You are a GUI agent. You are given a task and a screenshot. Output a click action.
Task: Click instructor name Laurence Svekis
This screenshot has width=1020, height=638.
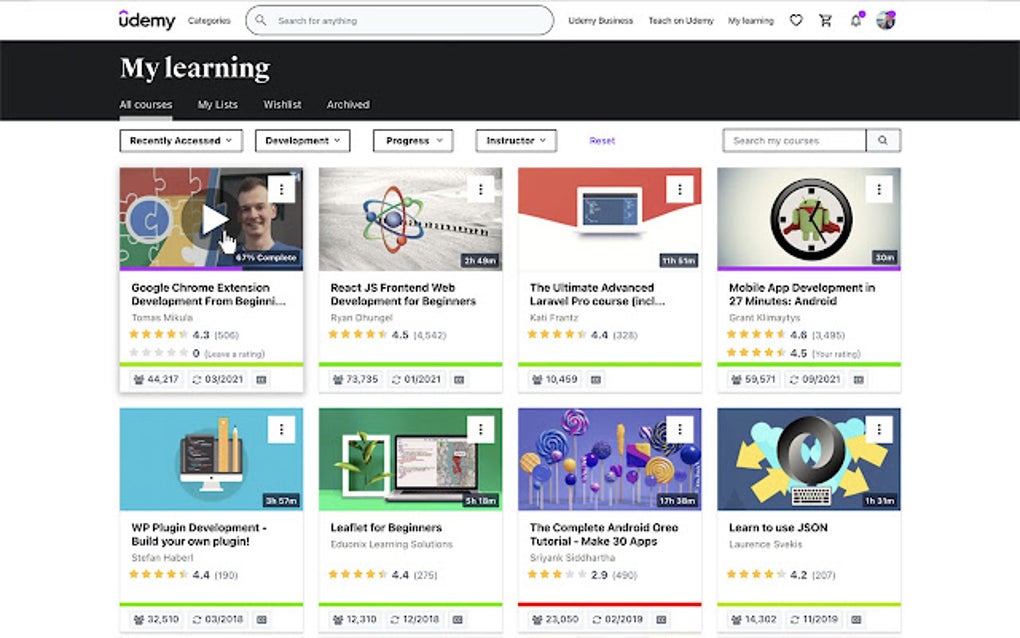(765, 544)
